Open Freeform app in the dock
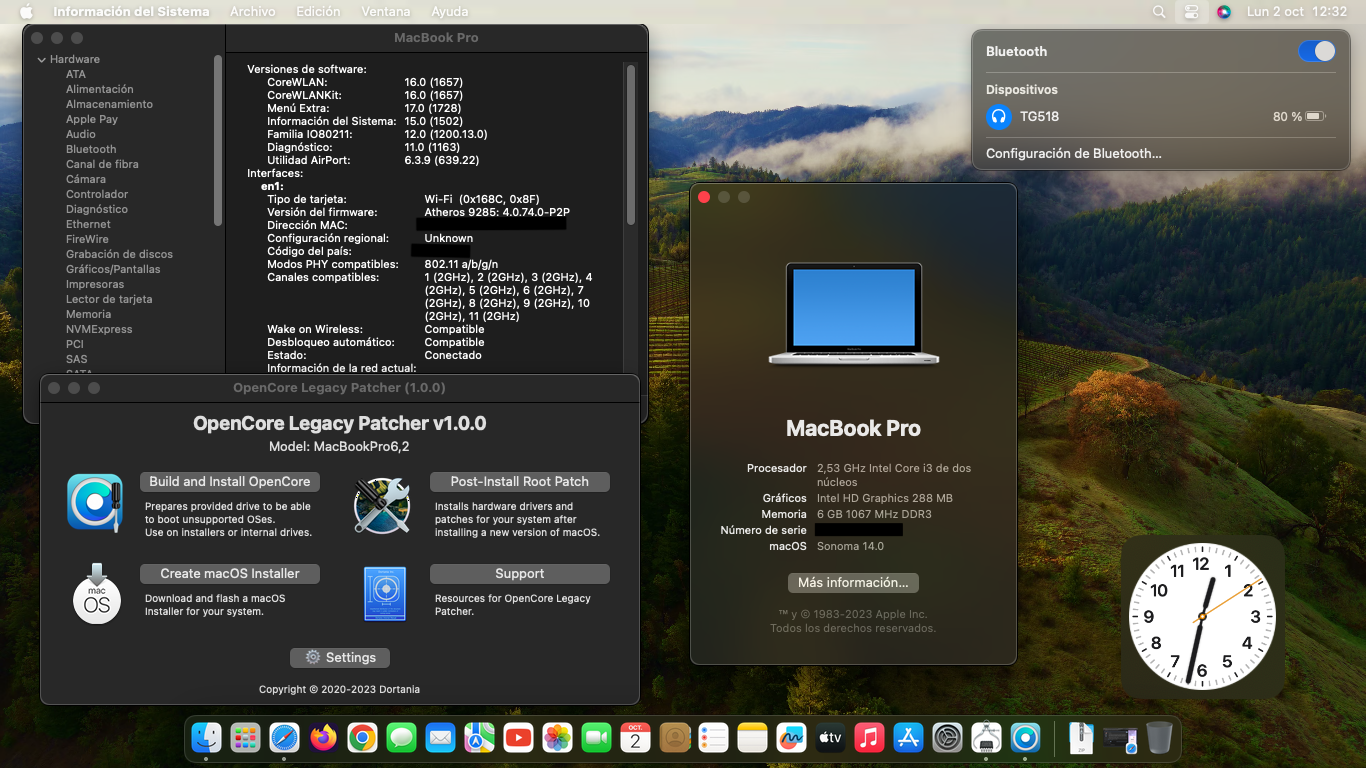The height and width of the screenshot is (768, 1366). (x=791, y=738)
